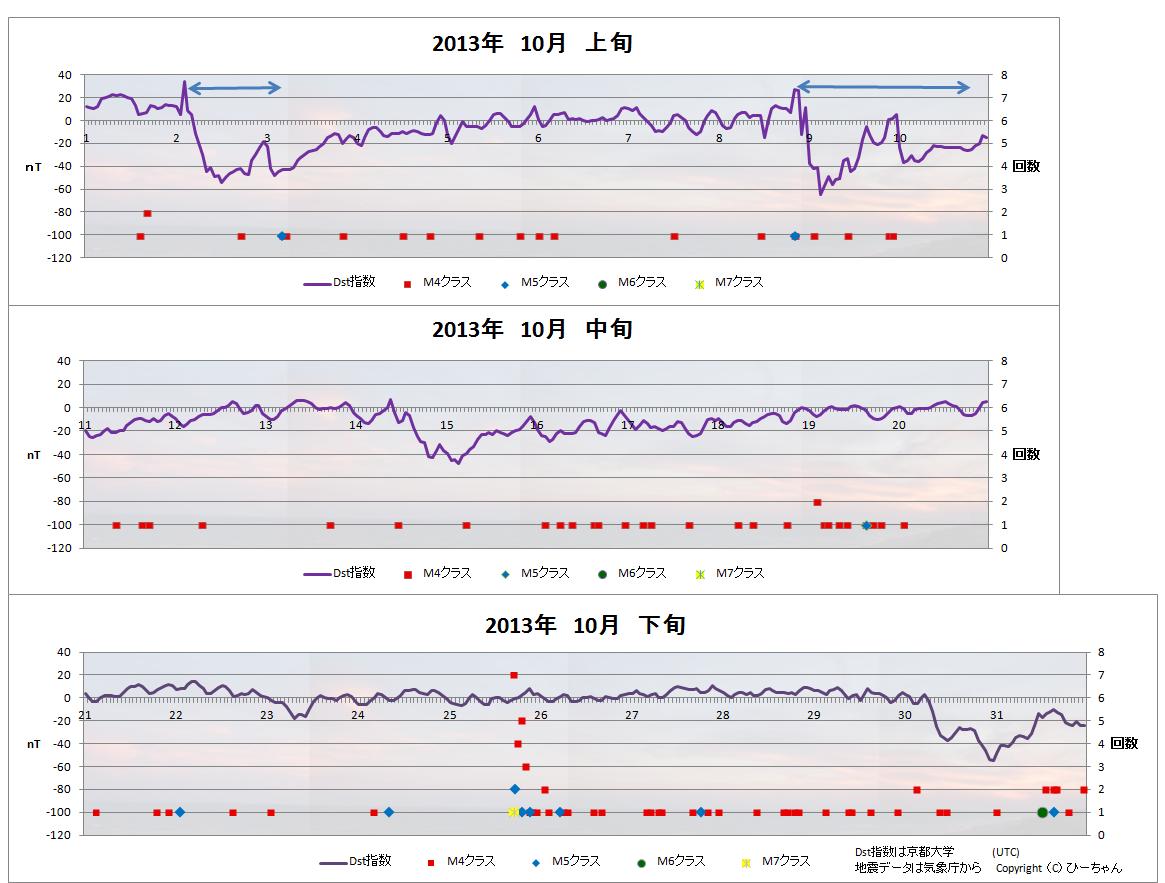
Task: Select the right blue double-headed arrow in 上旬 chart
Action: click(883, 88)
